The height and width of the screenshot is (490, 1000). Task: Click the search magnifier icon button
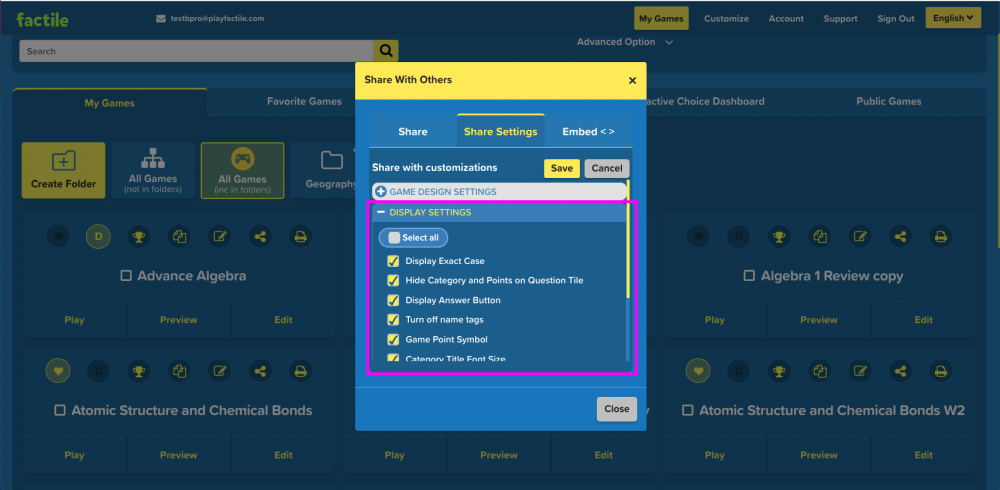point(386,51)
